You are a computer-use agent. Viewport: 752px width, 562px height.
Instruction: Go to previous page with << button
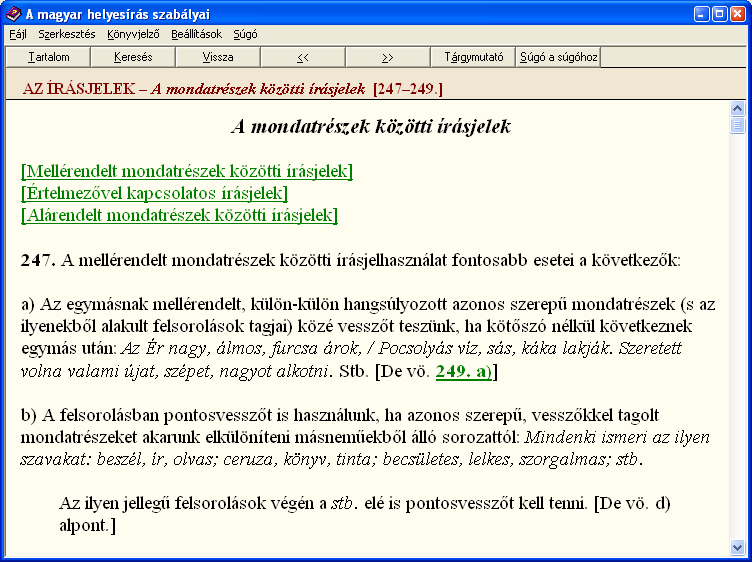[x=303, y=57]
